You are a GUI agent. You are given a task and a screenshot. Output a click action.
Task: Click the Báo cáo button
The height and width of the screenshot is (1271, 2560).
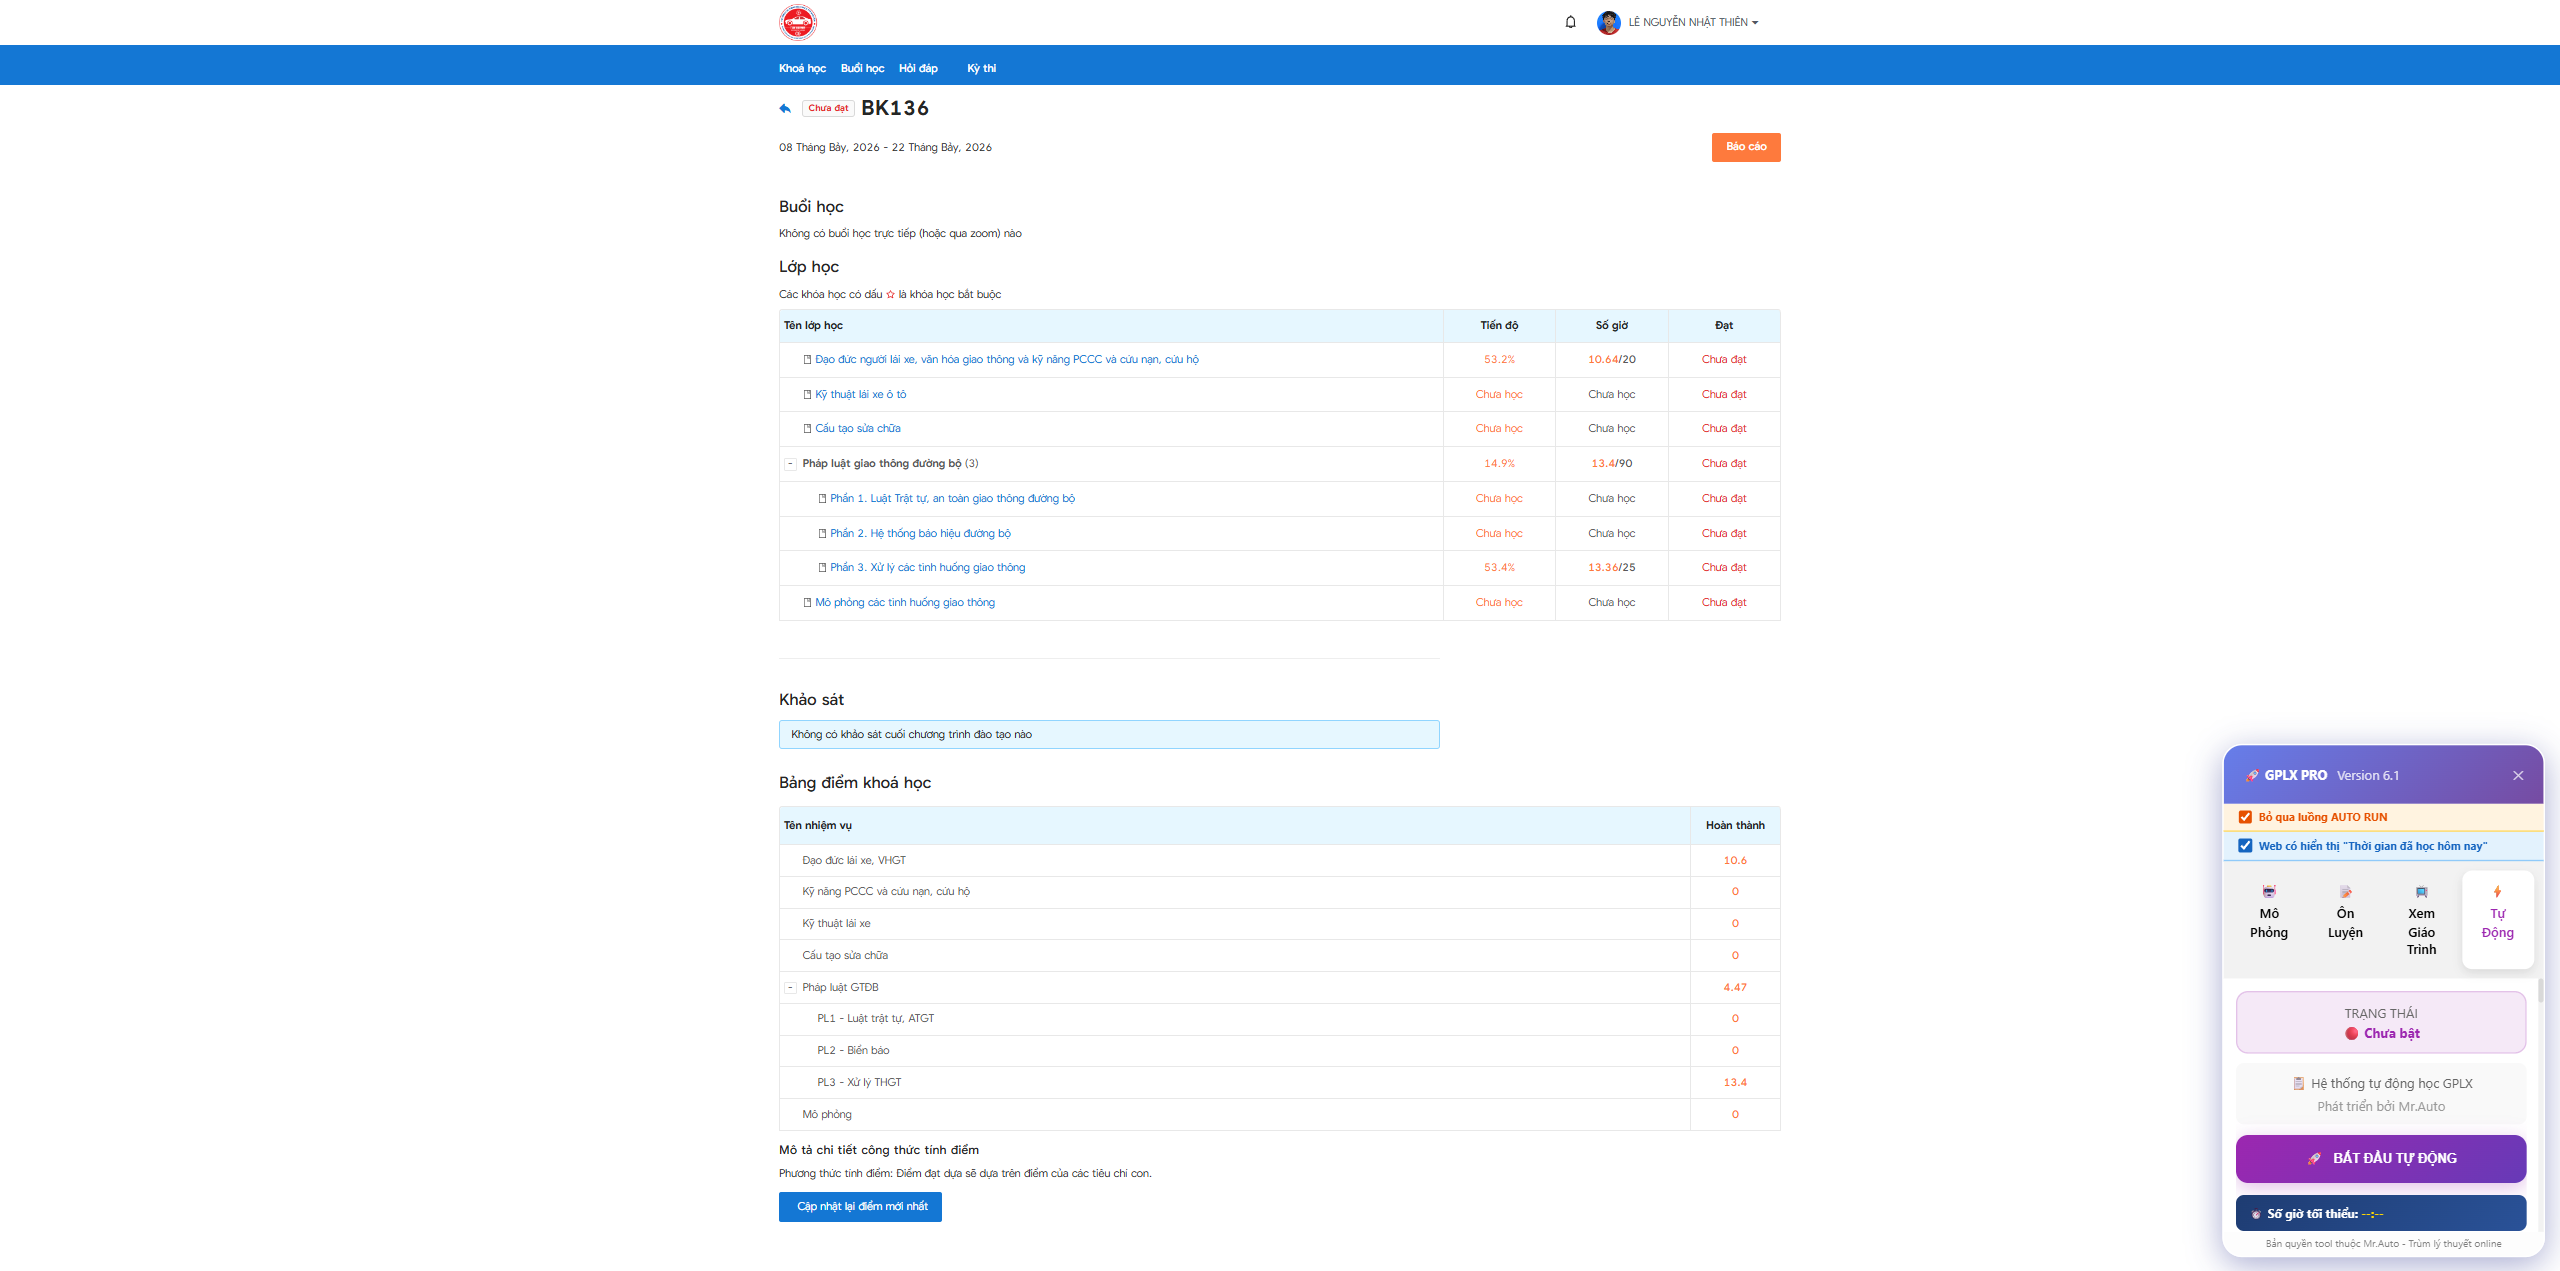coord(1745,147)
